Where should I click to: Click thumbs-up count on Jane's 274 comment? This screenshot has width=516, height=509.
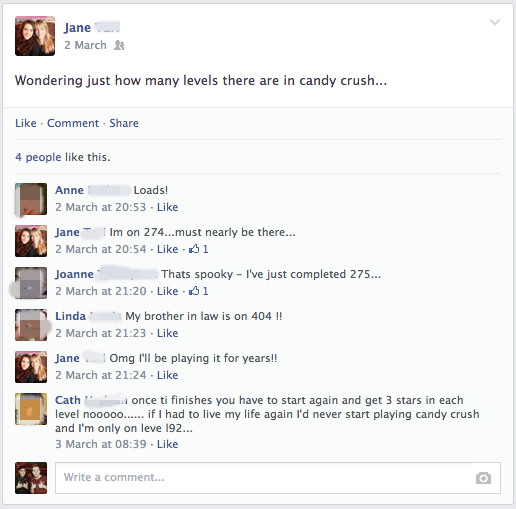coord(199,249)
